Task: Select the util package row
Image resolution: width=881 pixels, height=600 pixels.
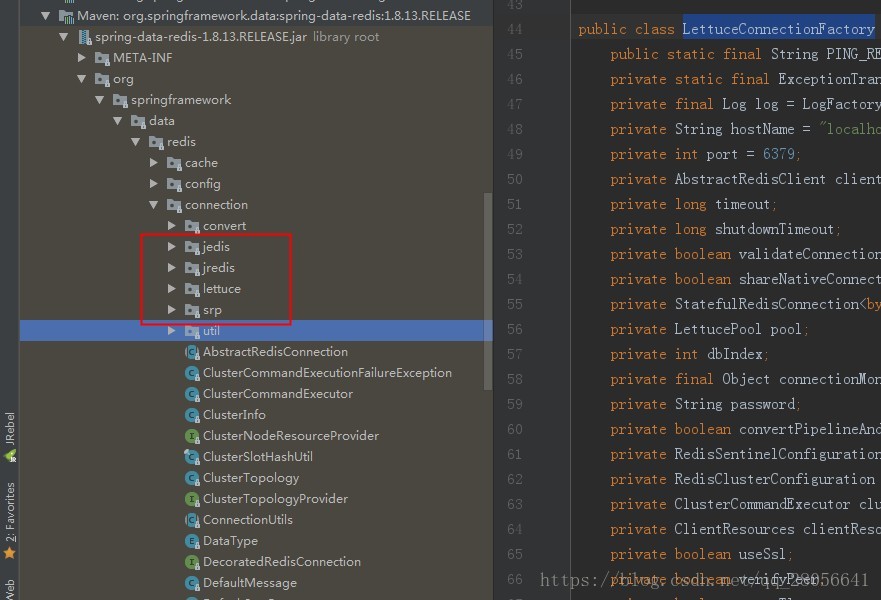Action: [x=256, y=330]
